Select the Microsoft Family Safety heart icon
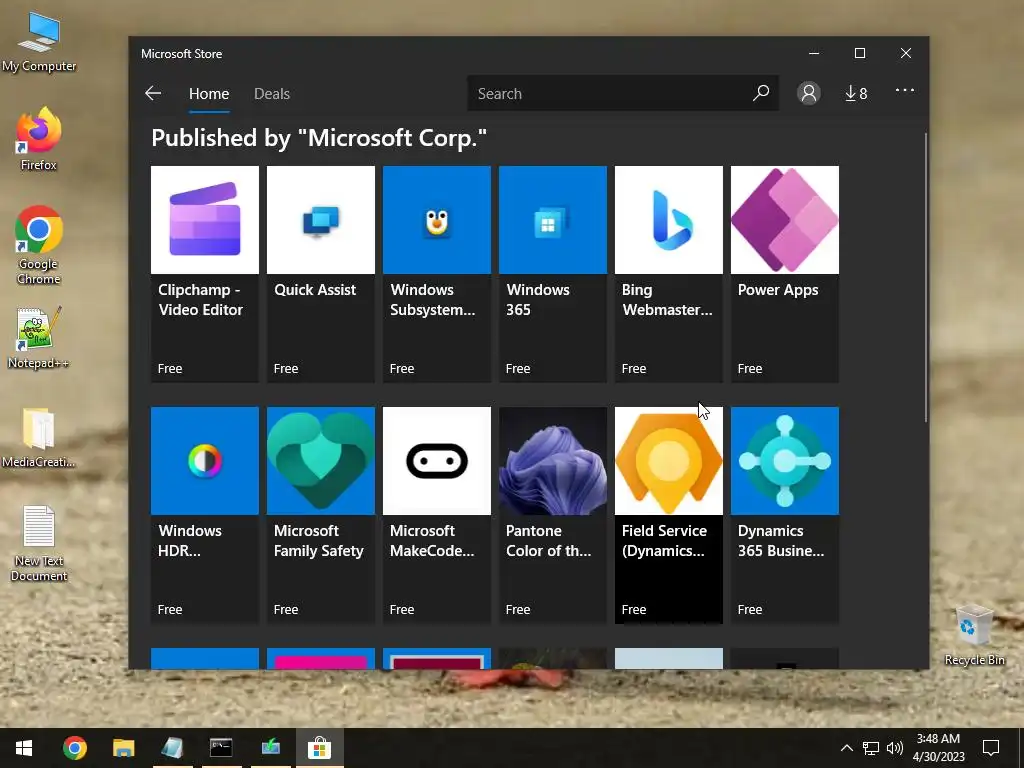 pyautogui.click(x=321, y=460)
